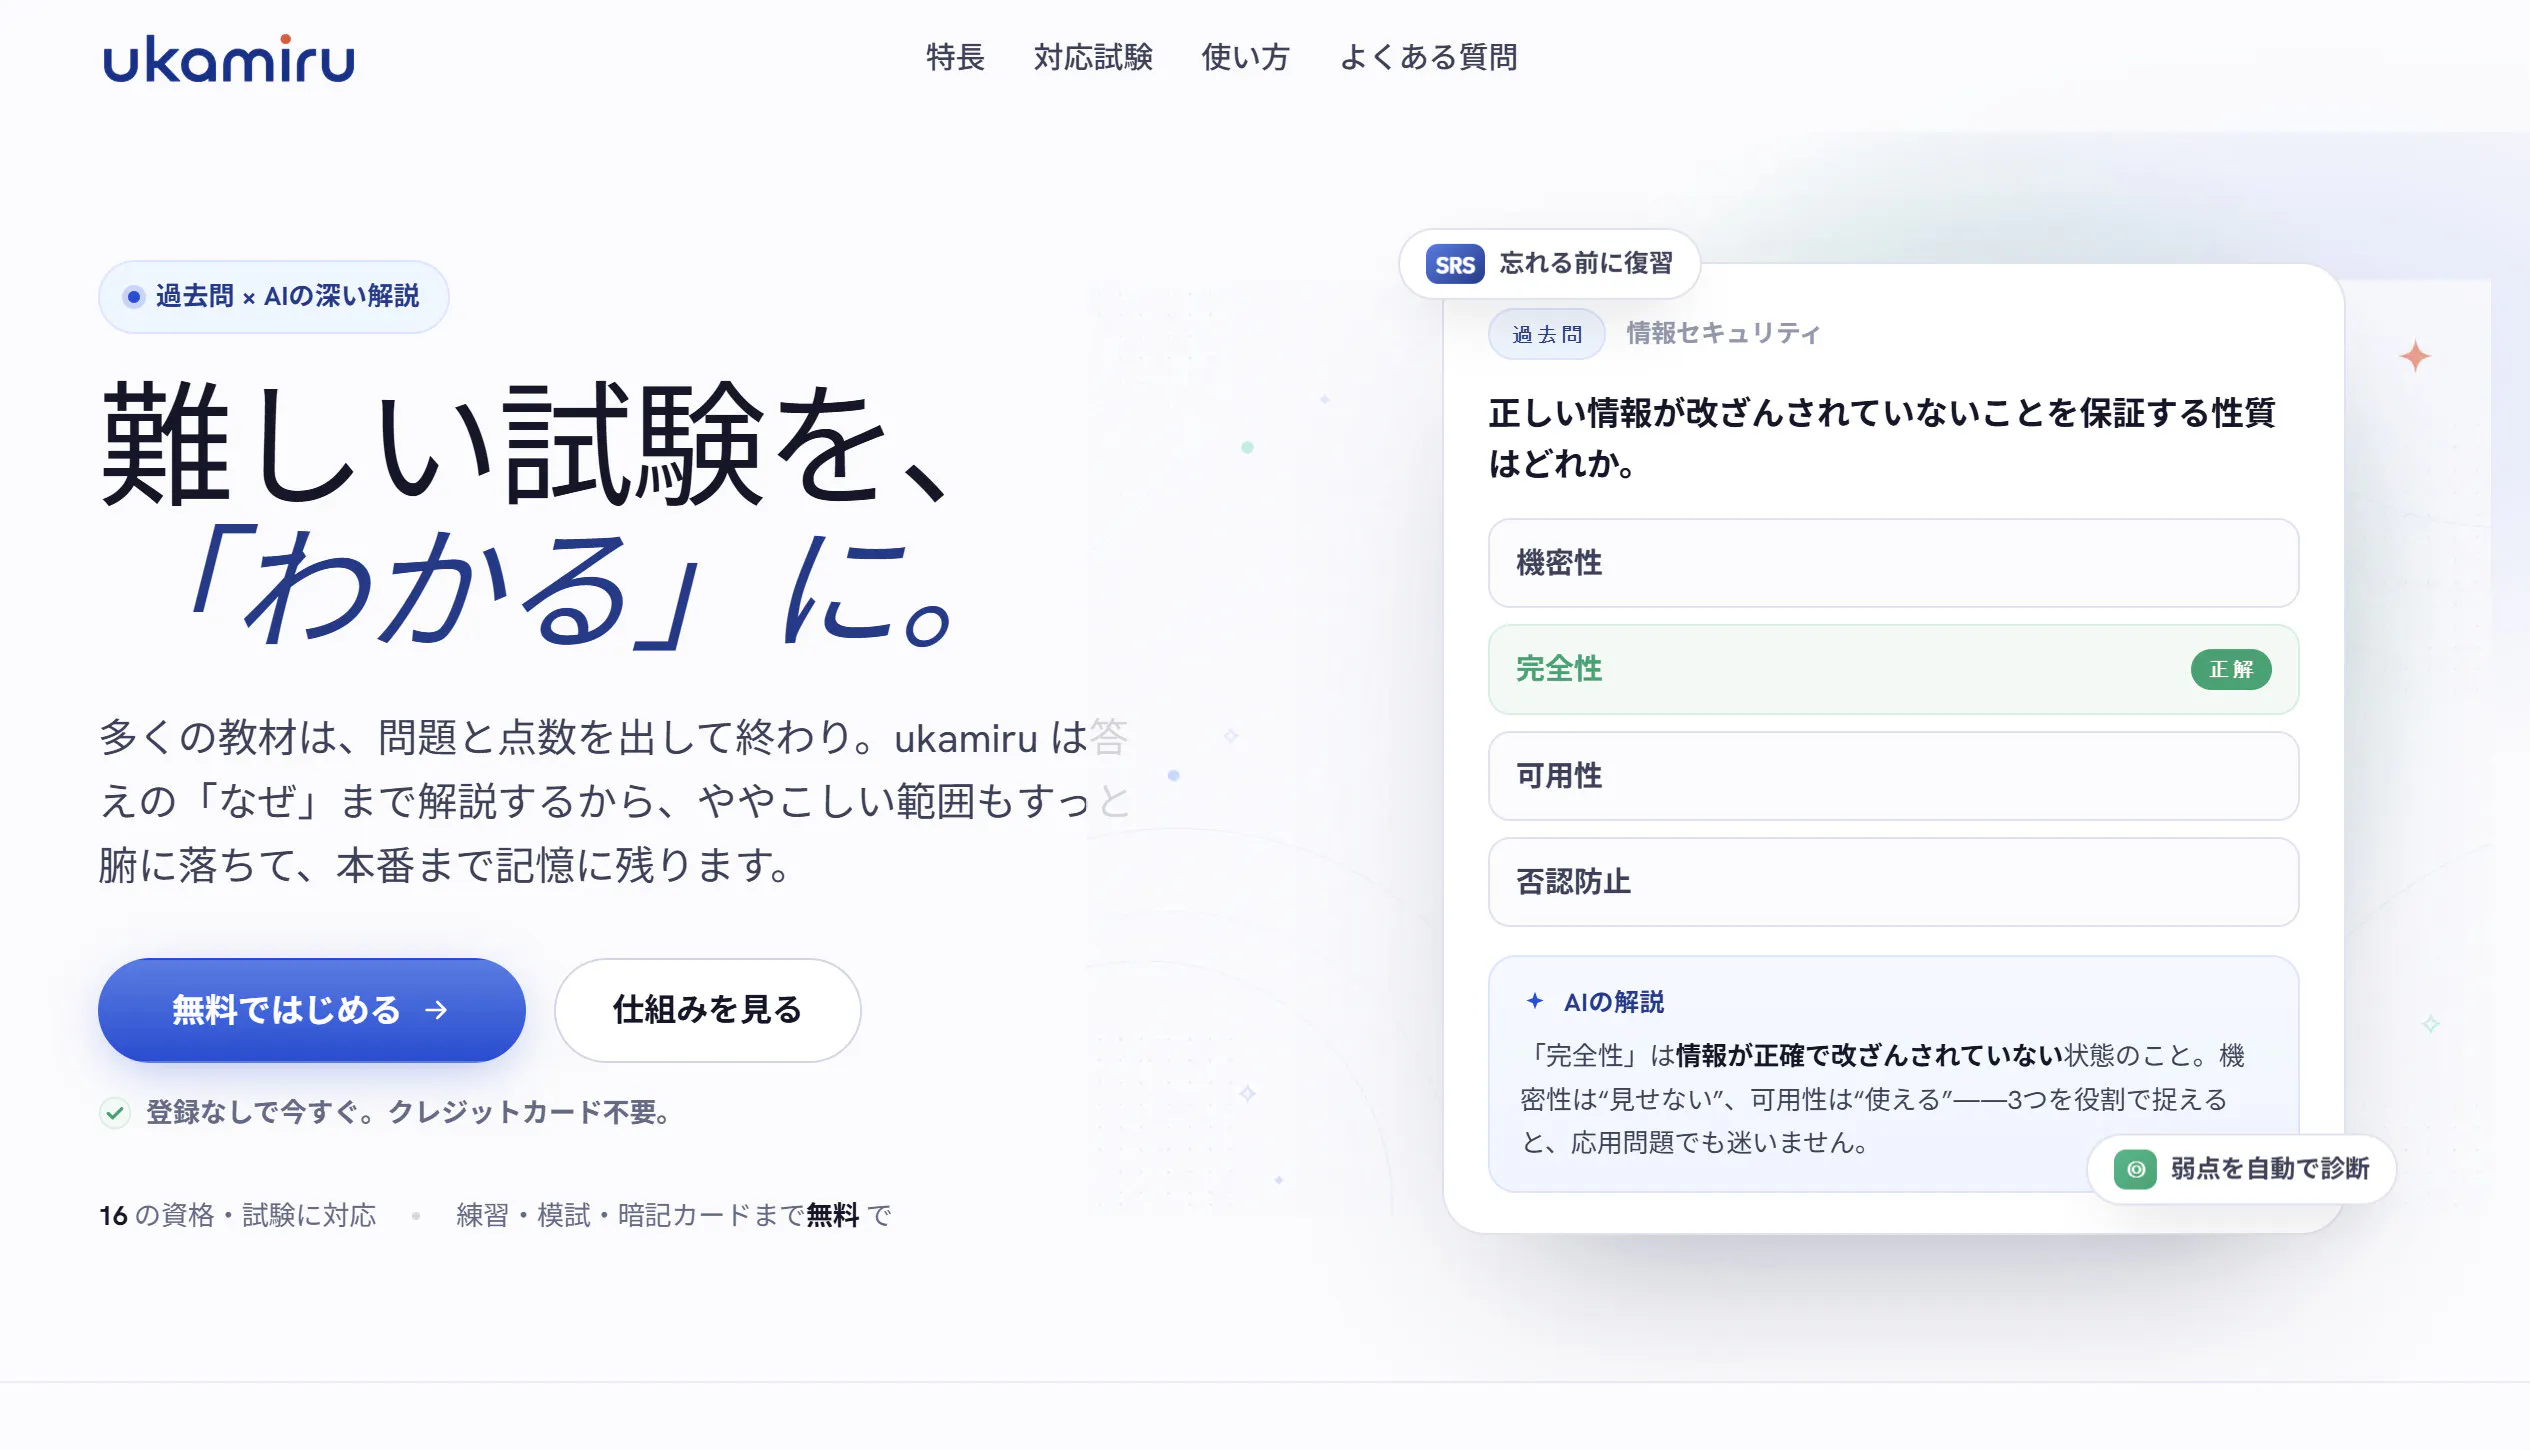Click the quiz question text 正しい情報が改ざんされていない
The width and height of the screenshot is (2530, 1450).
(x=1881, y=438)
